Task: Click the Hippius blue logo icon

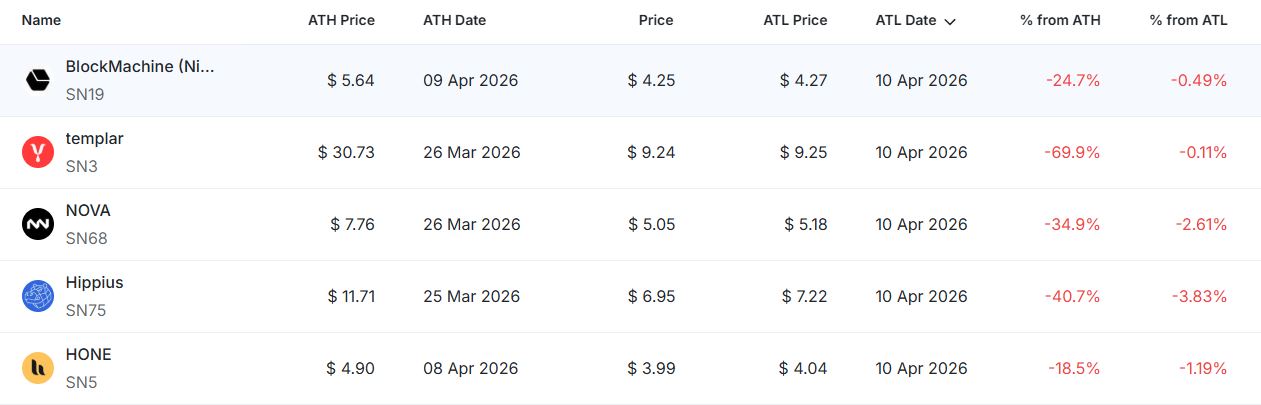Action: (37, 297)
